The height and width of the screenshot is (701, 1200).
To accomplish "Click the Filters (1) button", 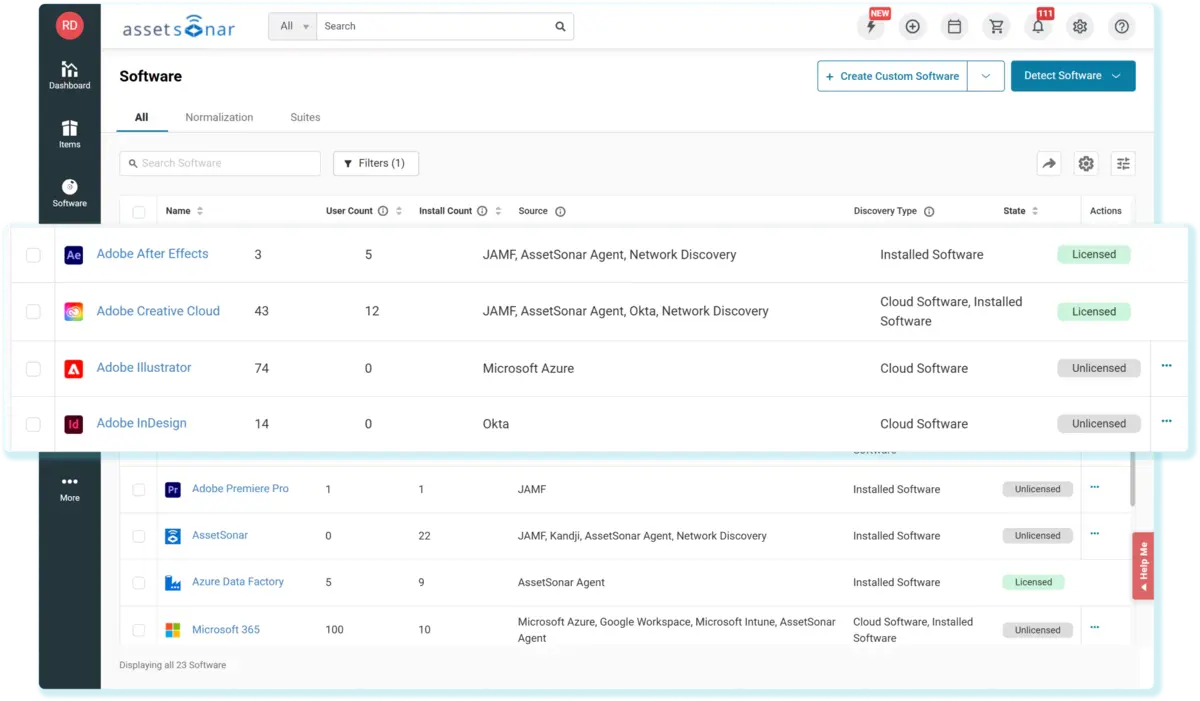I will point(375,163).
